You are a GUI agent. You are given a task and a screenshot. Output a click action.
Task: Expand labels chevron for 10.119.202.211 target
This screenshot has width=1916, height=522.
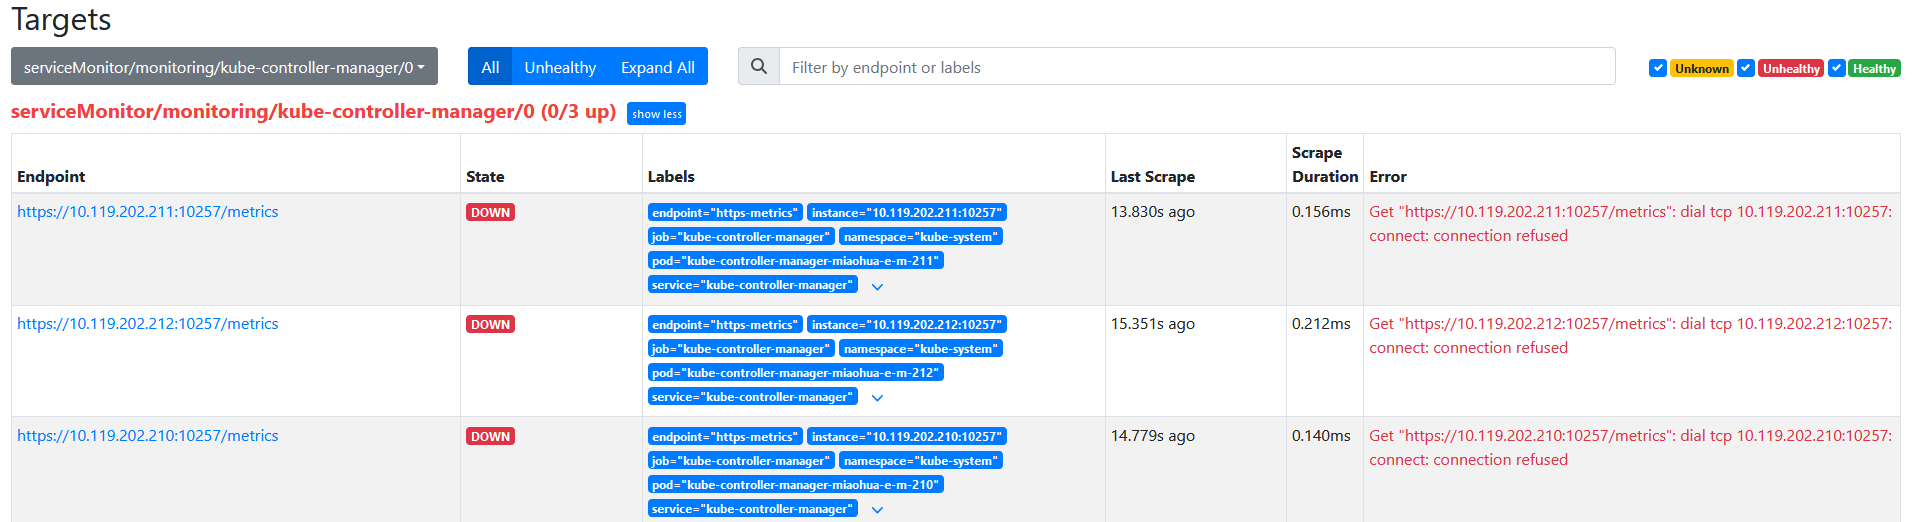[877, 286]
